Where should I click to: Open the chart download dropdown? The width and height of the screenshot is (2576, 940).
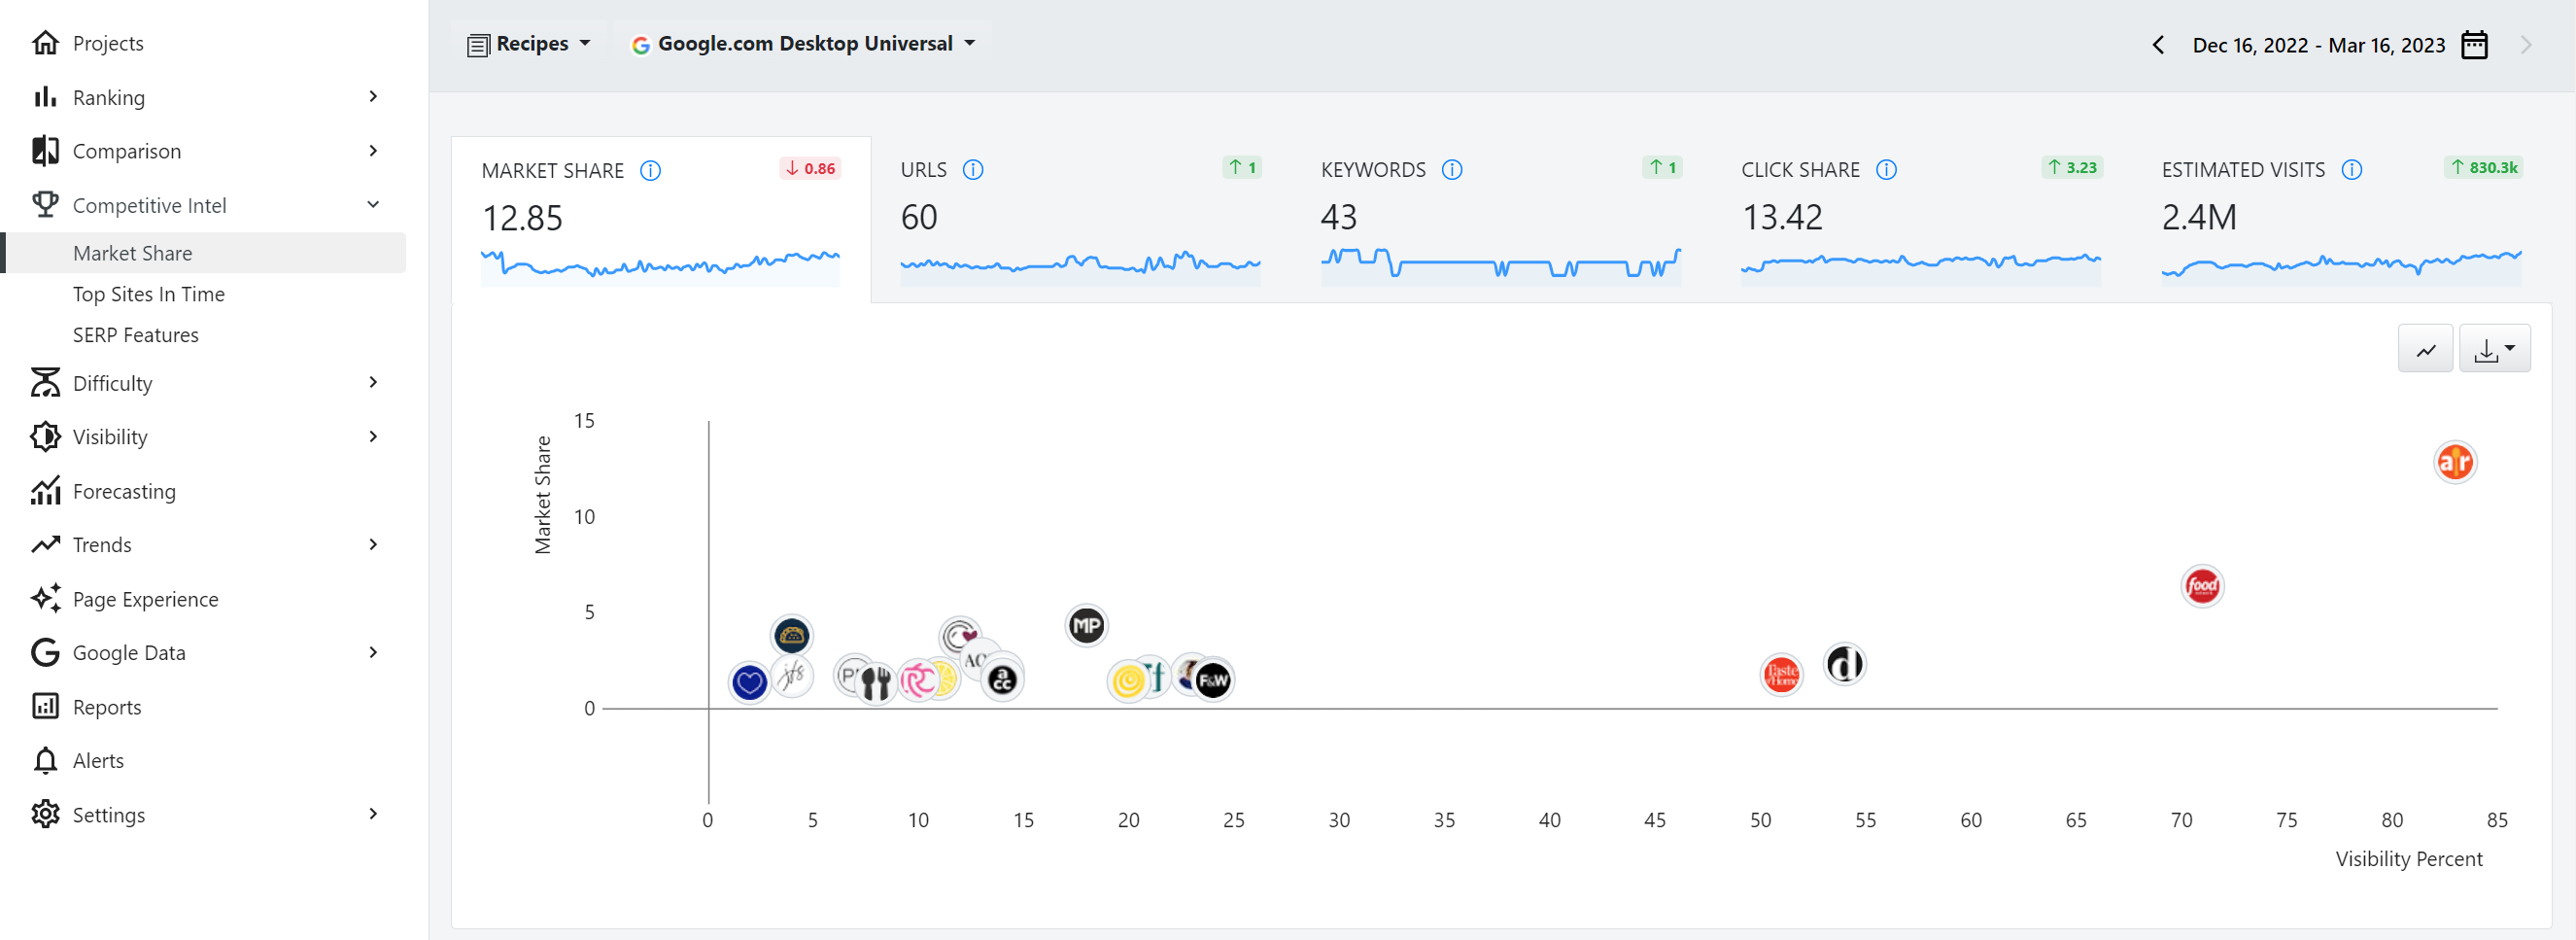point(2494,349)
